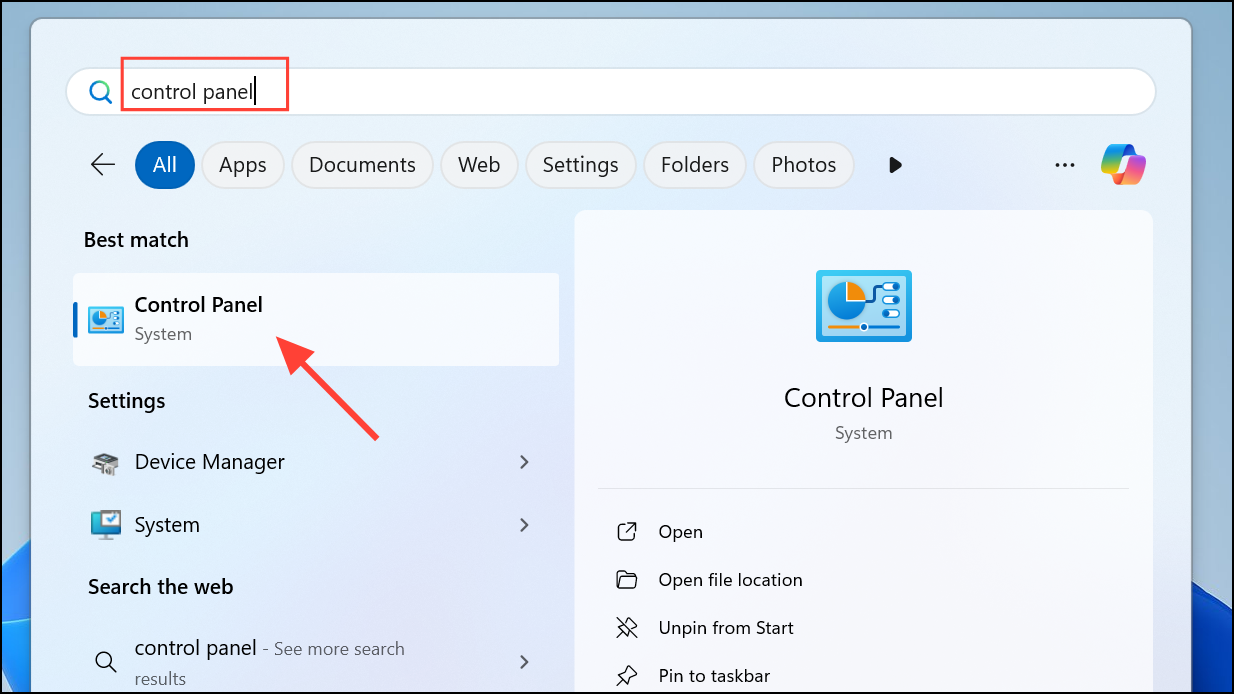The width and height of the screenshot is (1234, 694).
Task: Click the Device Manager icon
Action: tap(106, 462)
